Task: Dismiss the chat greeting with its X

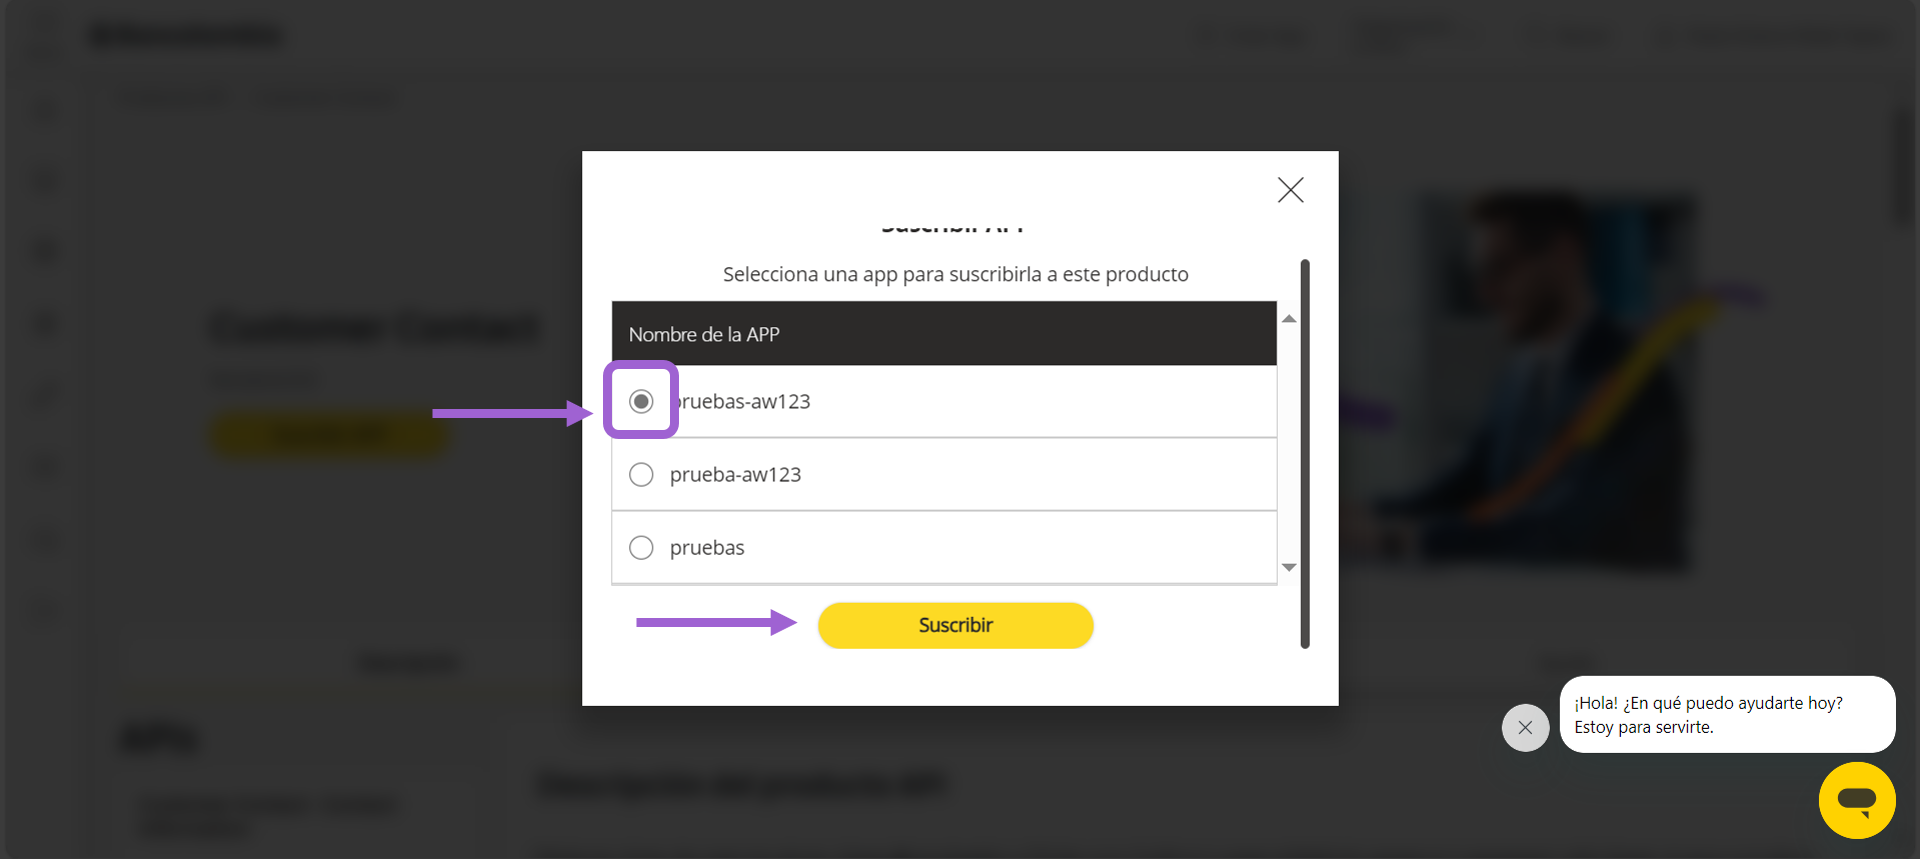Action: pyautogui.click(x=1525, y=728)
